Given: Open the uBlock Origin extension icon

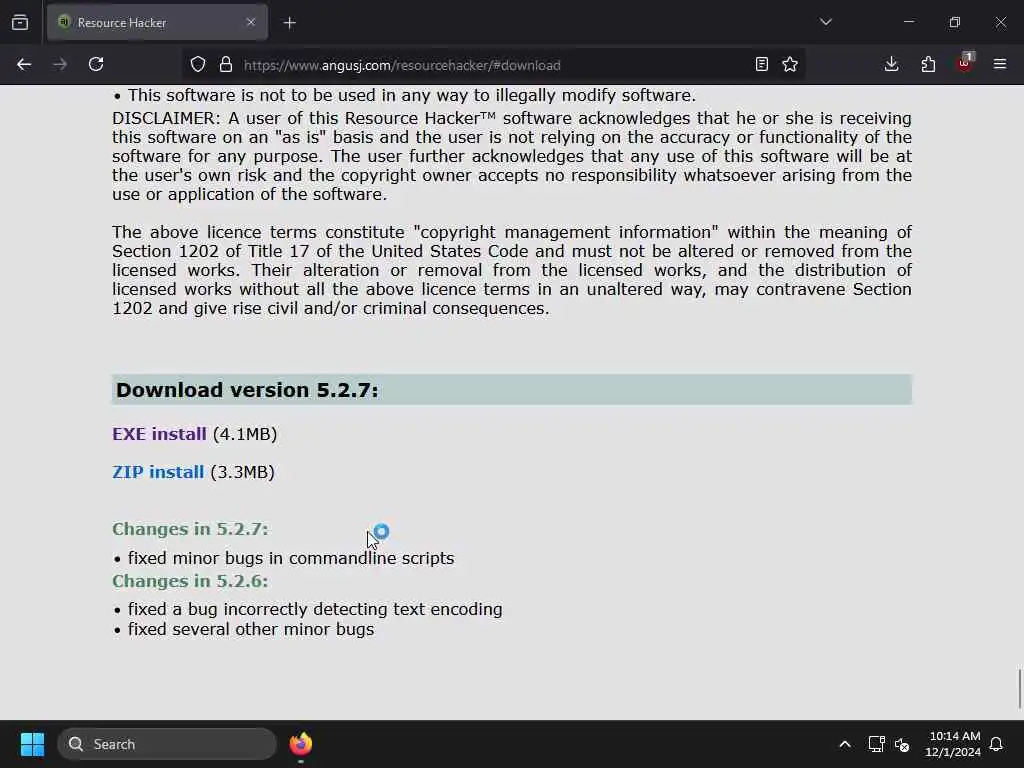Looking at the screenshot, I should (x=965, y=63).
